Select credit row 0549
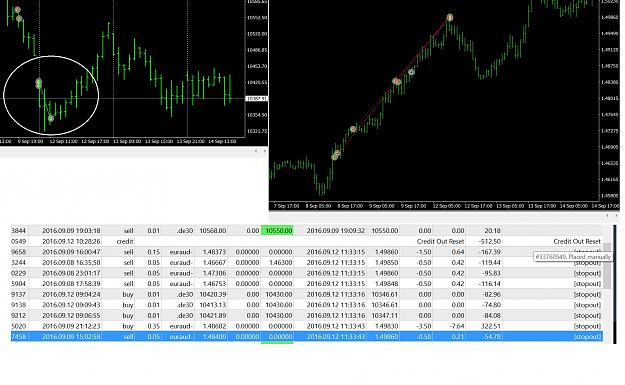The image size is (625, 385). point(307,241)
